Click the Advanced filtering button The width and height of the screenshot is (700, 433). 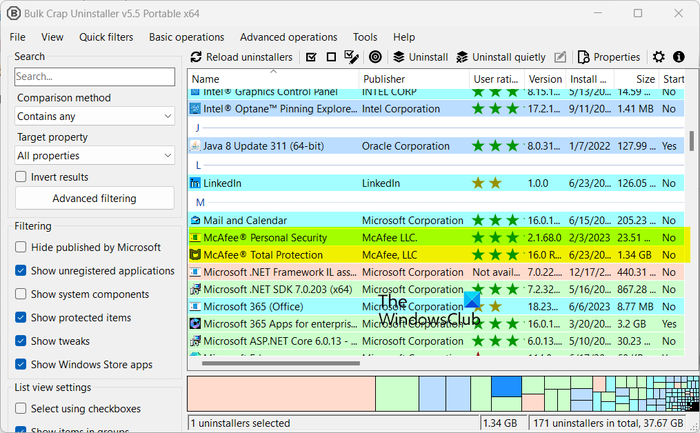point(95,198)
